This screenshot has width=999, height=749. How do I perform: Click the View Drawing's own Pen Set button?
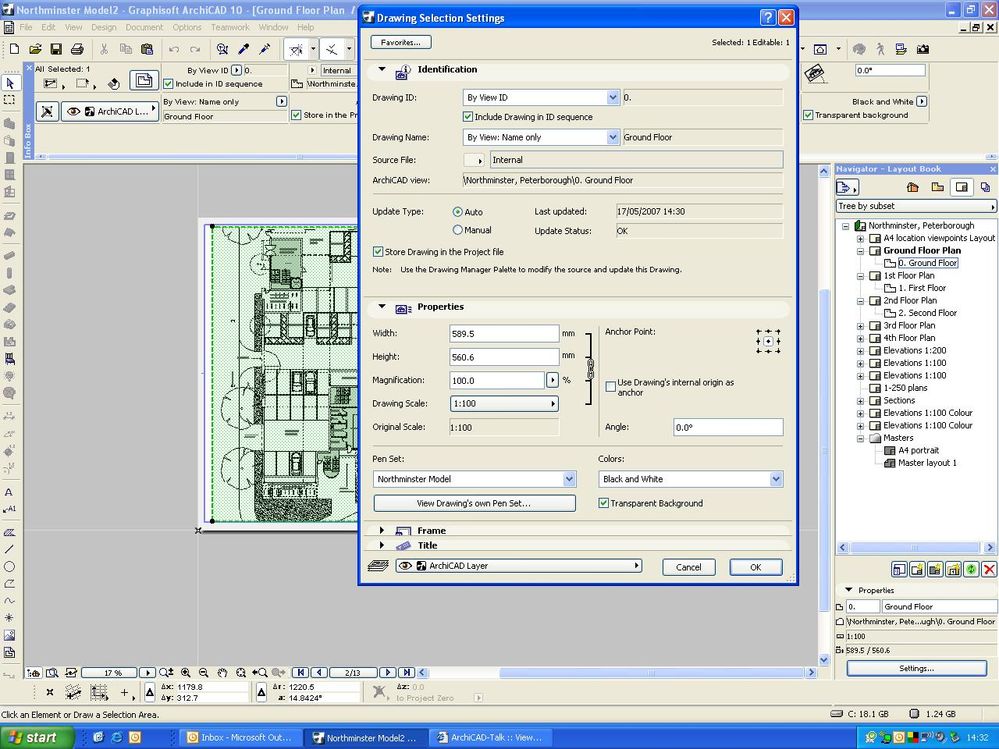[474, 504]
